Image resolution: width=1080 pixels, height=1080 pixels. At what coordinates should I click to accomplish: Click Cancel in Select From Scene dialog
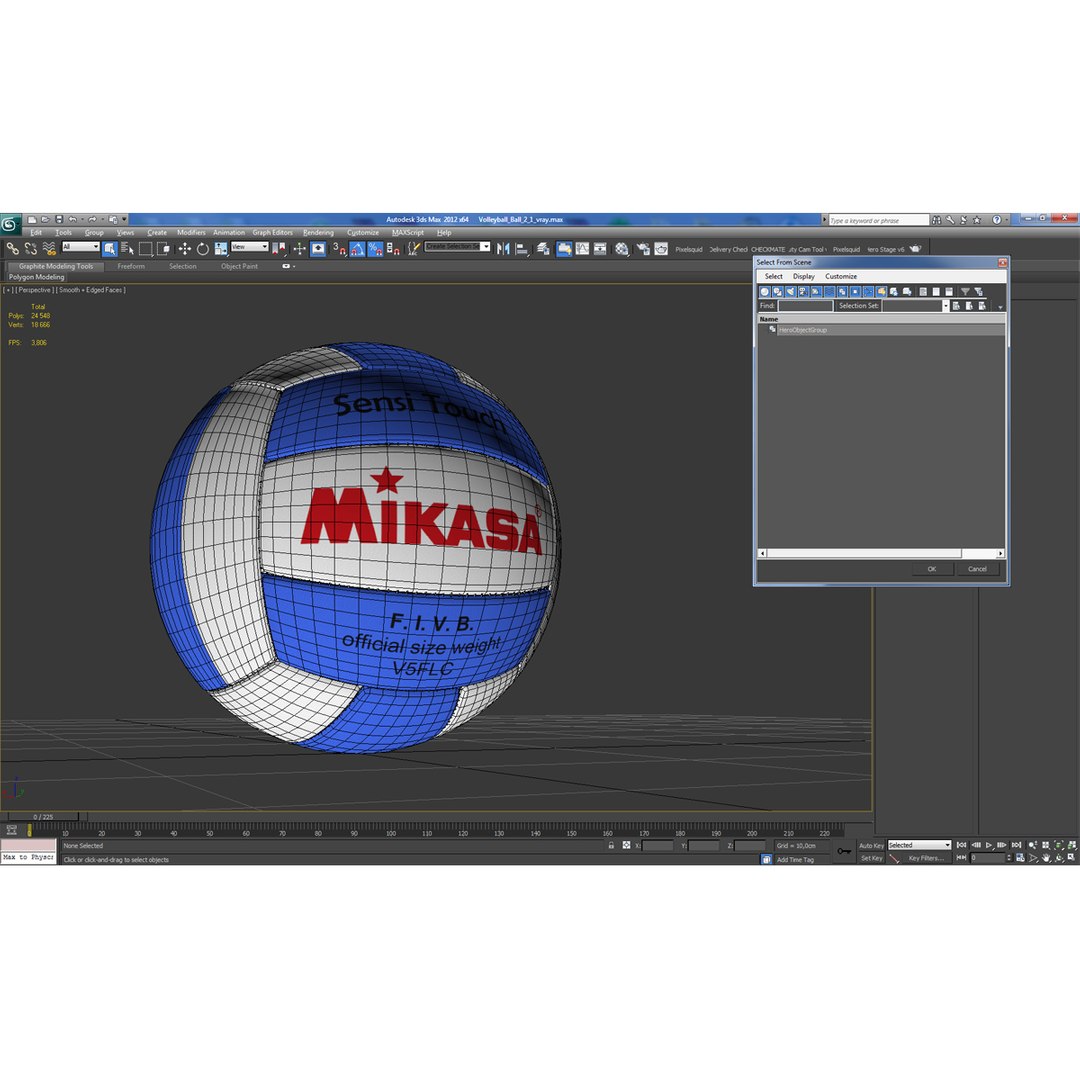tap(977, 569)
